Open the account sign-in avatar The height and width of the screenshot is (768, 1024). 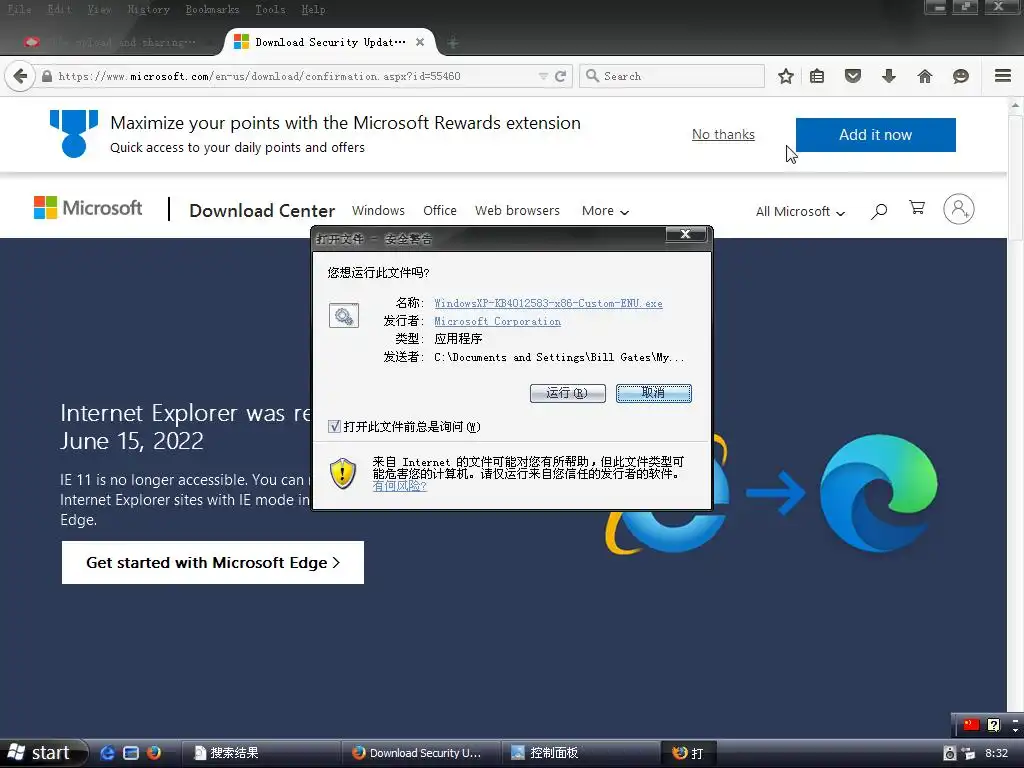[959, 209]
